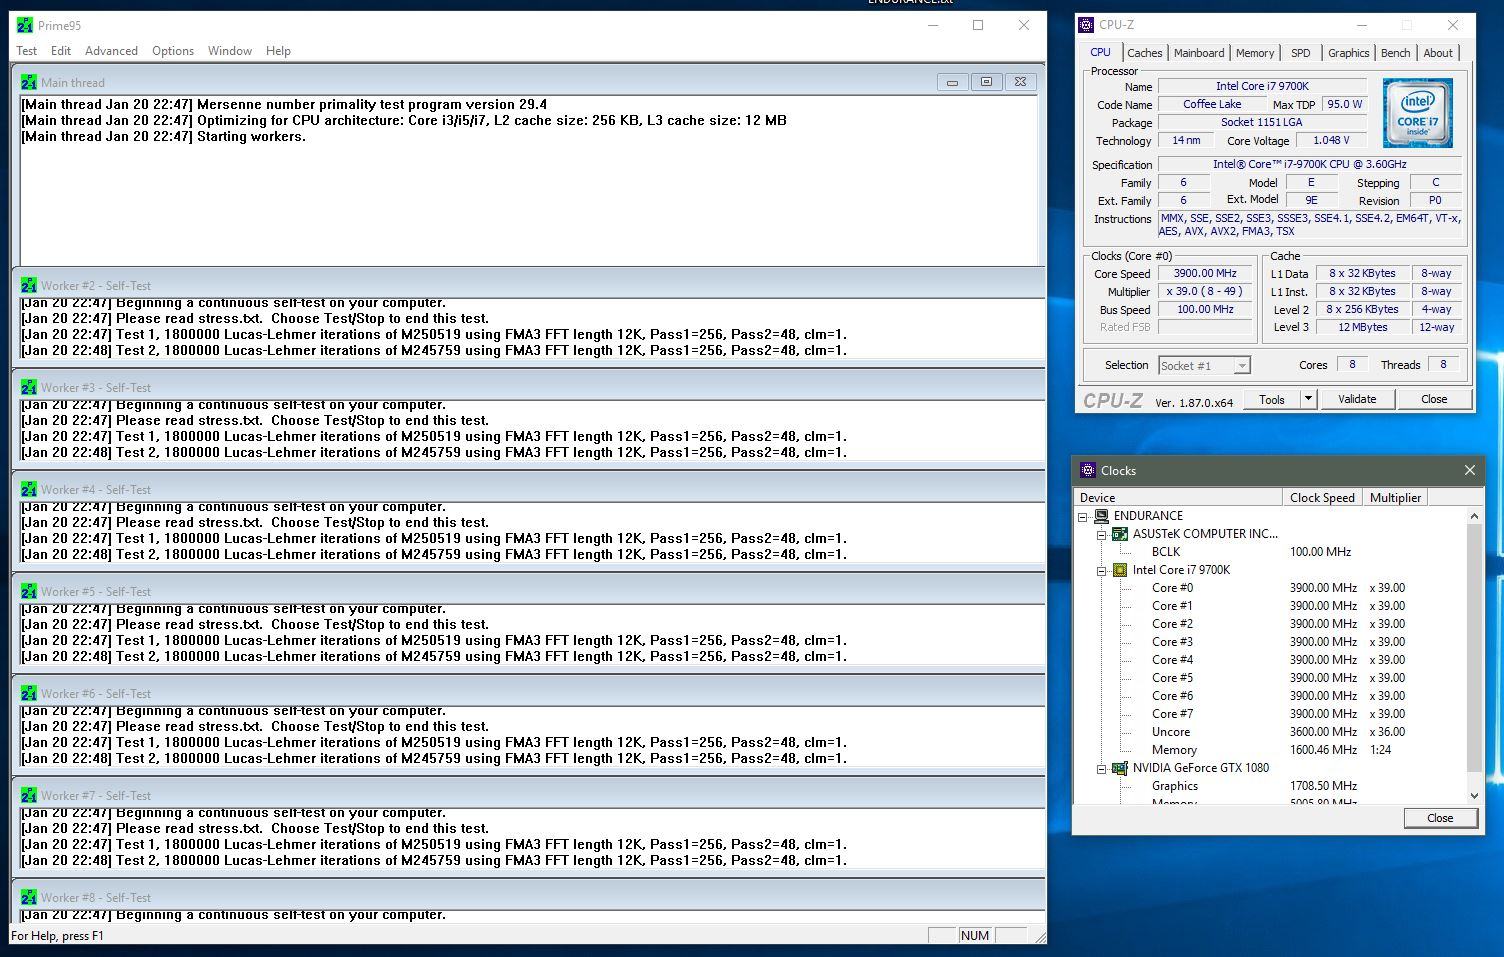Click the Worker #2 Self-Test window icon
1504x957 pixels.
tap(29, 285)
